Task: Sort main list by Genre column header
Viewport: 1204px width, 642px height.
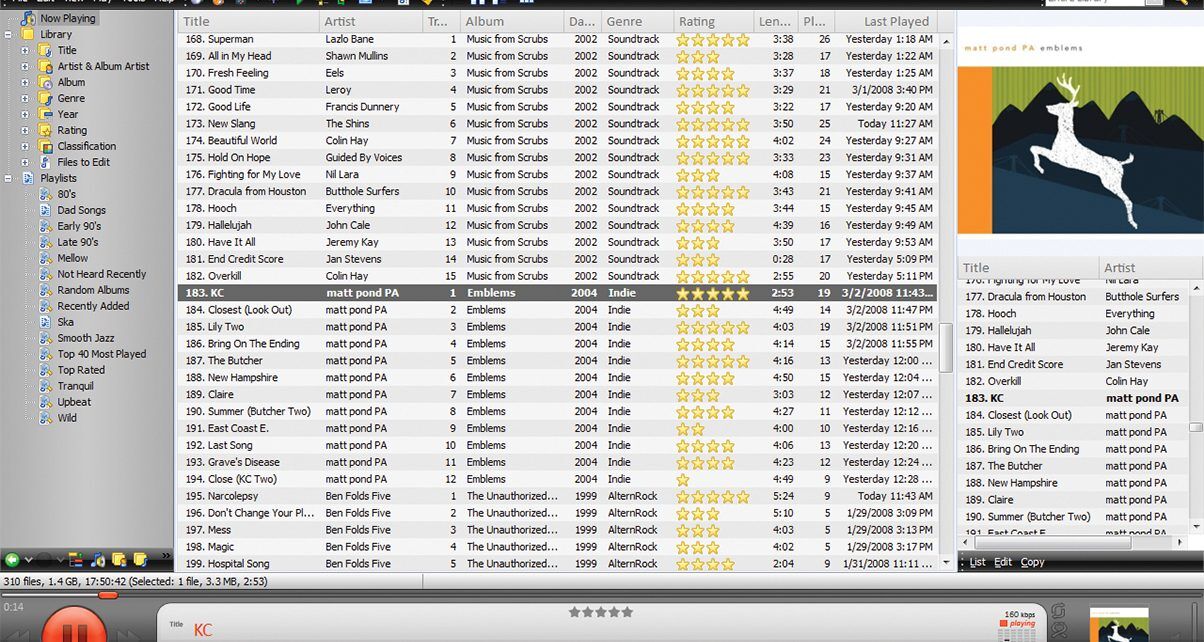Action: tap(637, 21)
